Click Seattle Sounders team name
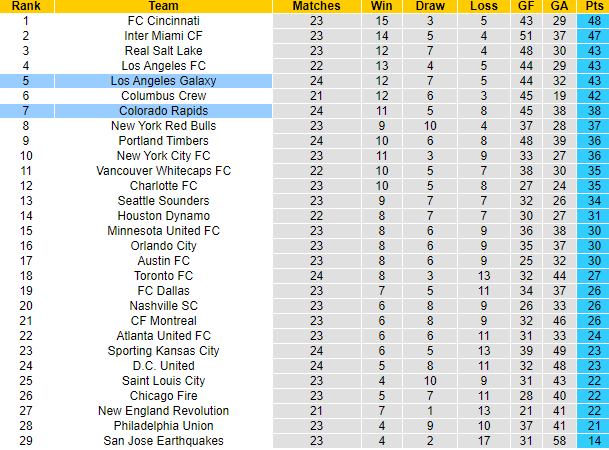The image size is (609, 450). 163,200
